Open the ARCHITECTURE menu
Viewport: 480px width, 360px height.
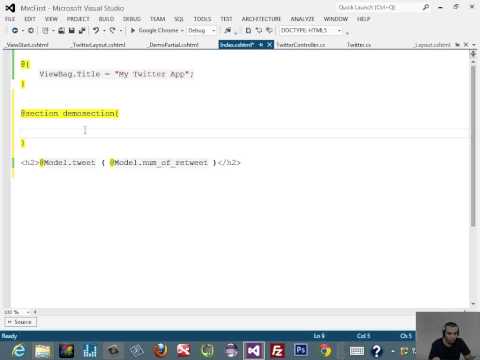point(261,19)
